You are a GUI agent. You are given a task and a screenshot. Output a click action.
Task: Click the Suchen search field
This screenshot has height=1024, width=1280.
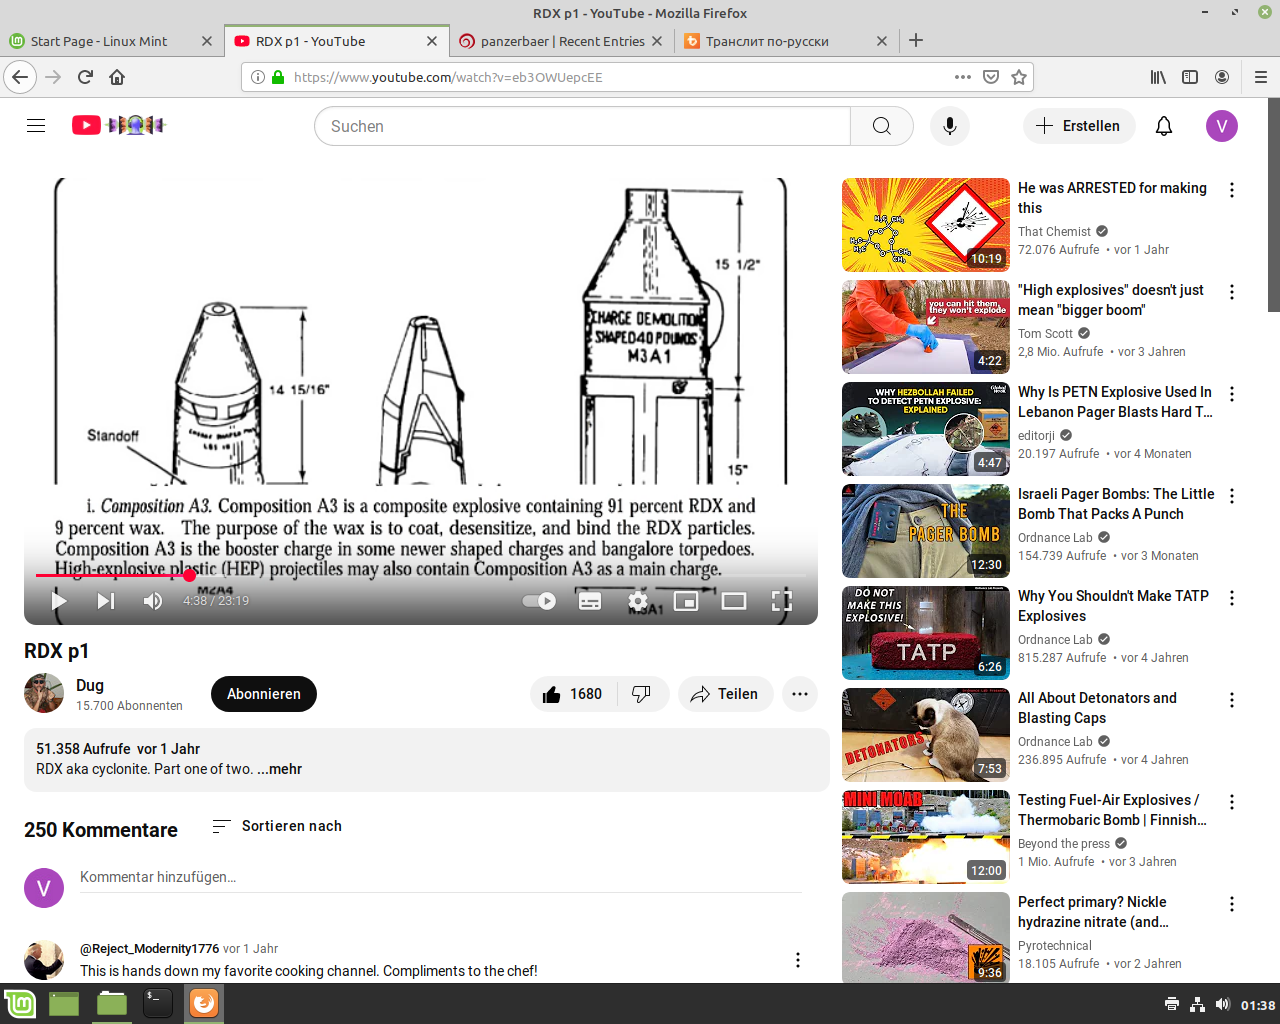click(582, 126)
